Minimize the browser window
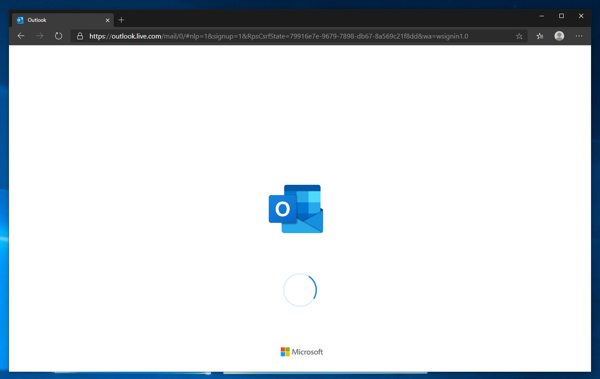600x379 pixels. tap(541, 16)
